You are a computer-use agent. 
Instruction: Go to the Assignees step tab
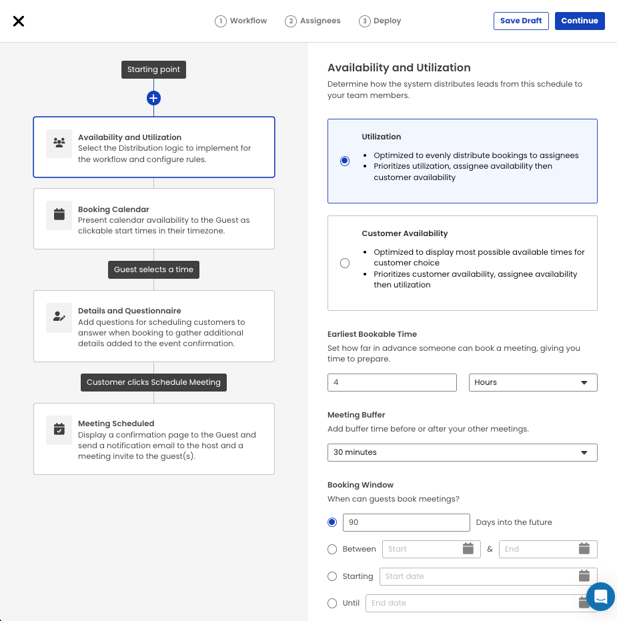pyautogui.click(x=312, y=21)
